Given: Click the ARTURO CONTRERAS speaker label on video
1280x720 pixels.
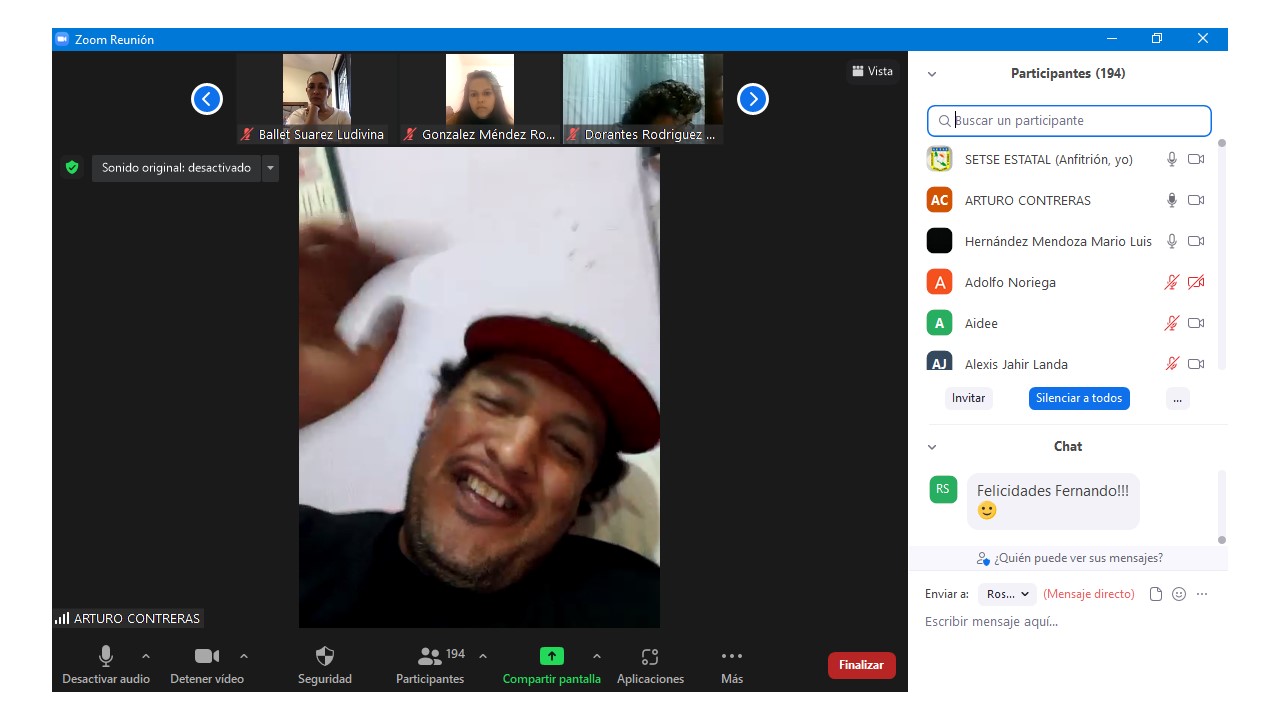Looking at the screenshot, I should point(128,618).
